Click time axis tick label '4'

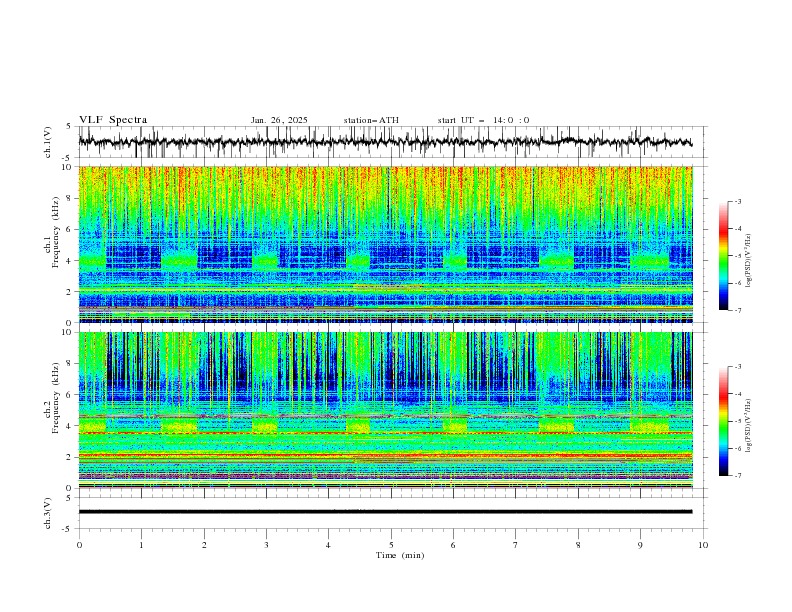328,545
